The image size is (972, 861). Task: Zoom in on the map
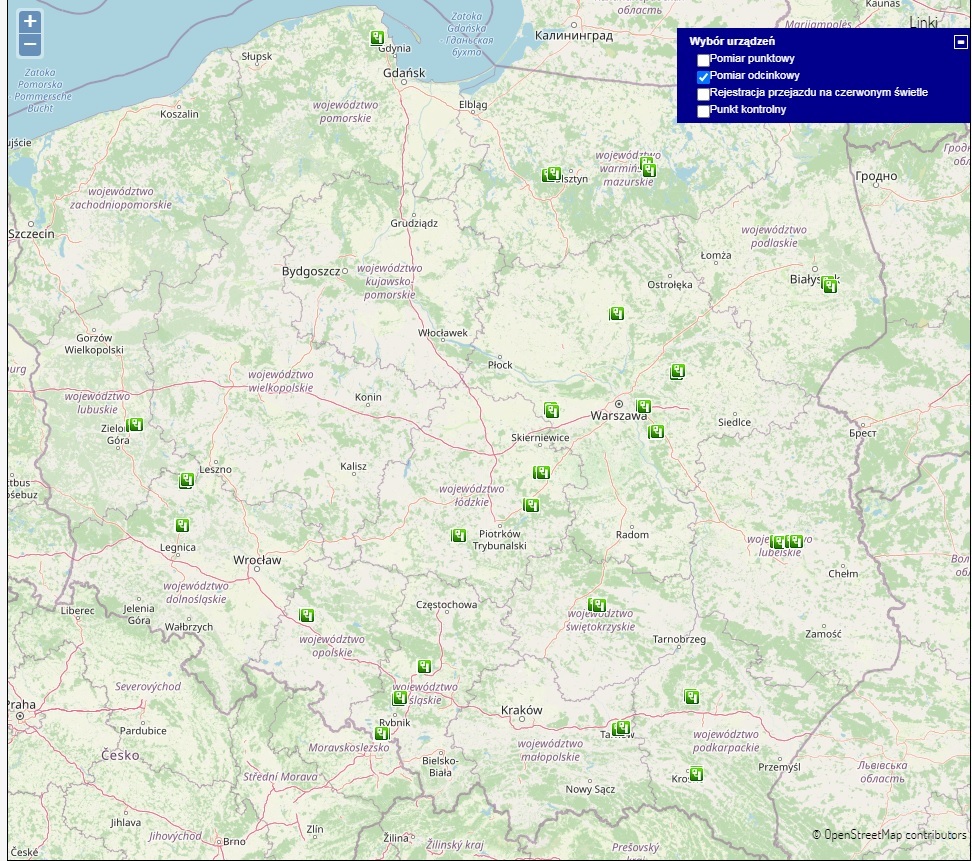click(x=30, y=22)
